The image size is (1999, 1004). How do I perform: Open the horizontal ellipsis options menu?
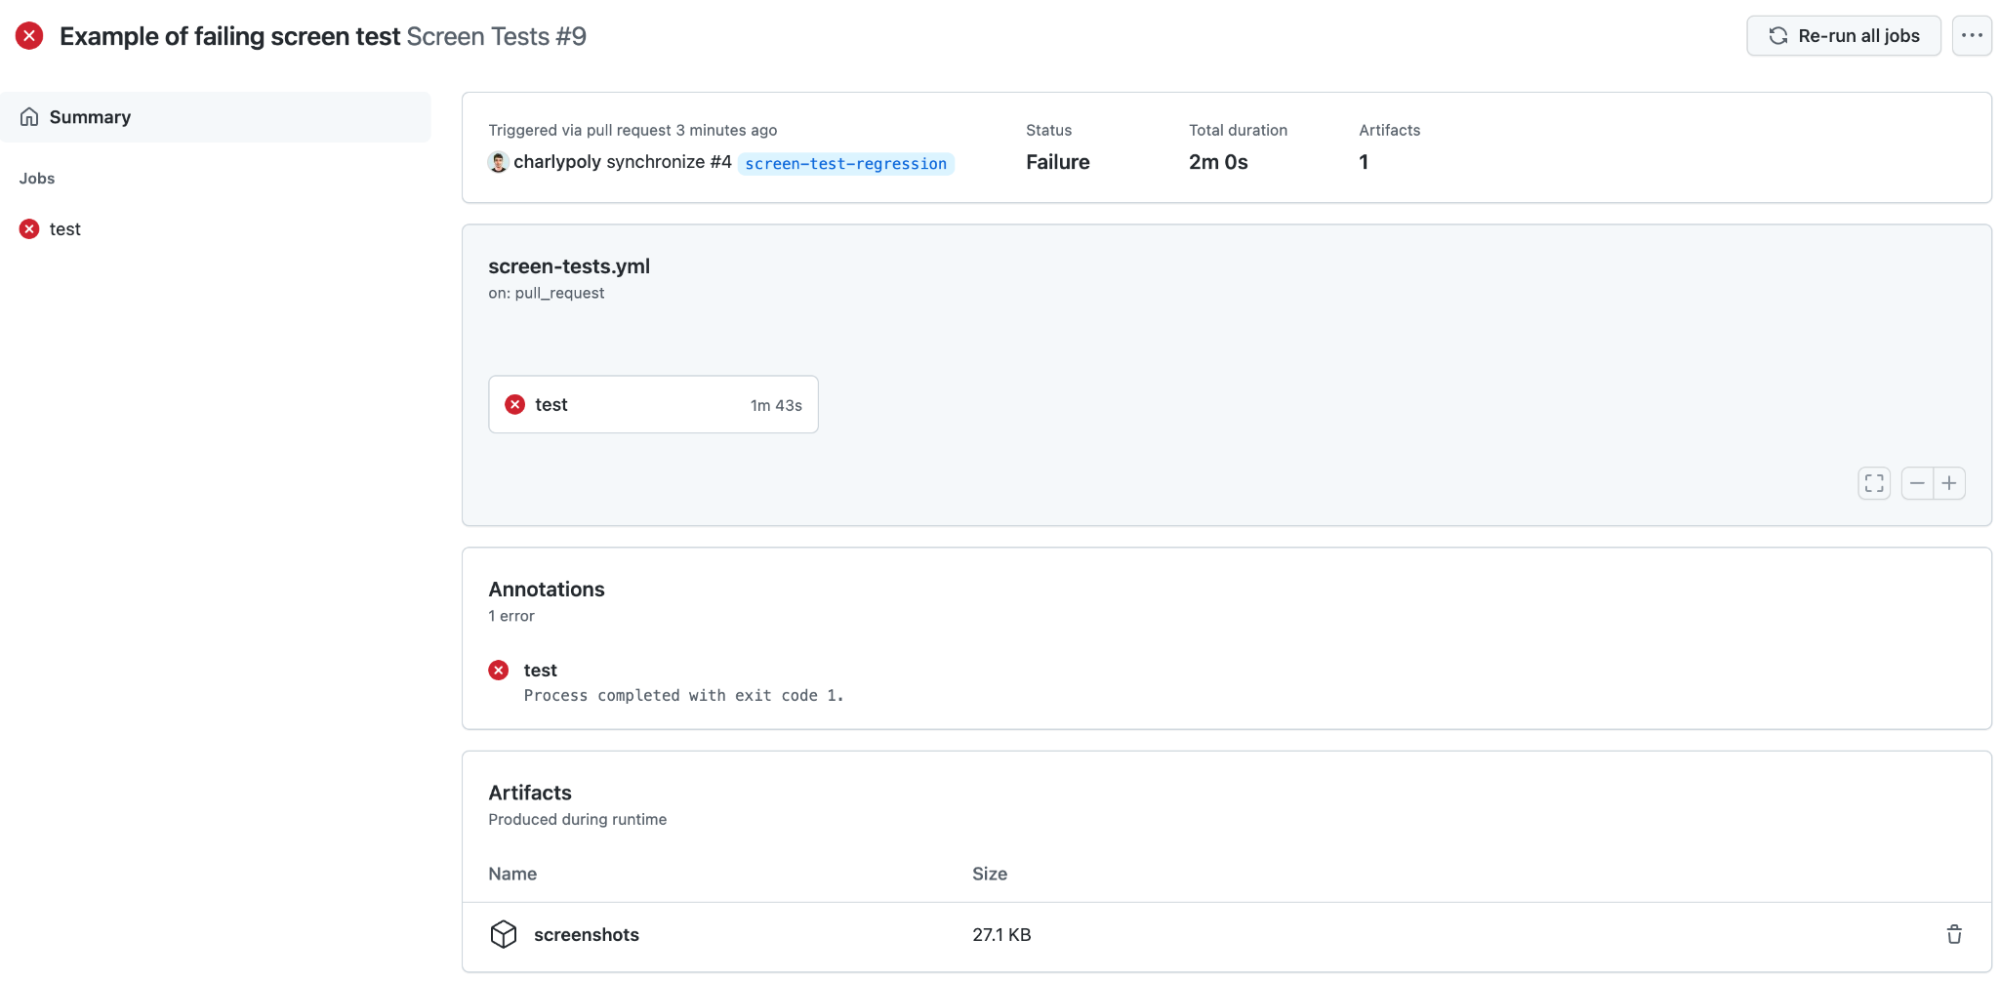click(x=1973, y=35)
